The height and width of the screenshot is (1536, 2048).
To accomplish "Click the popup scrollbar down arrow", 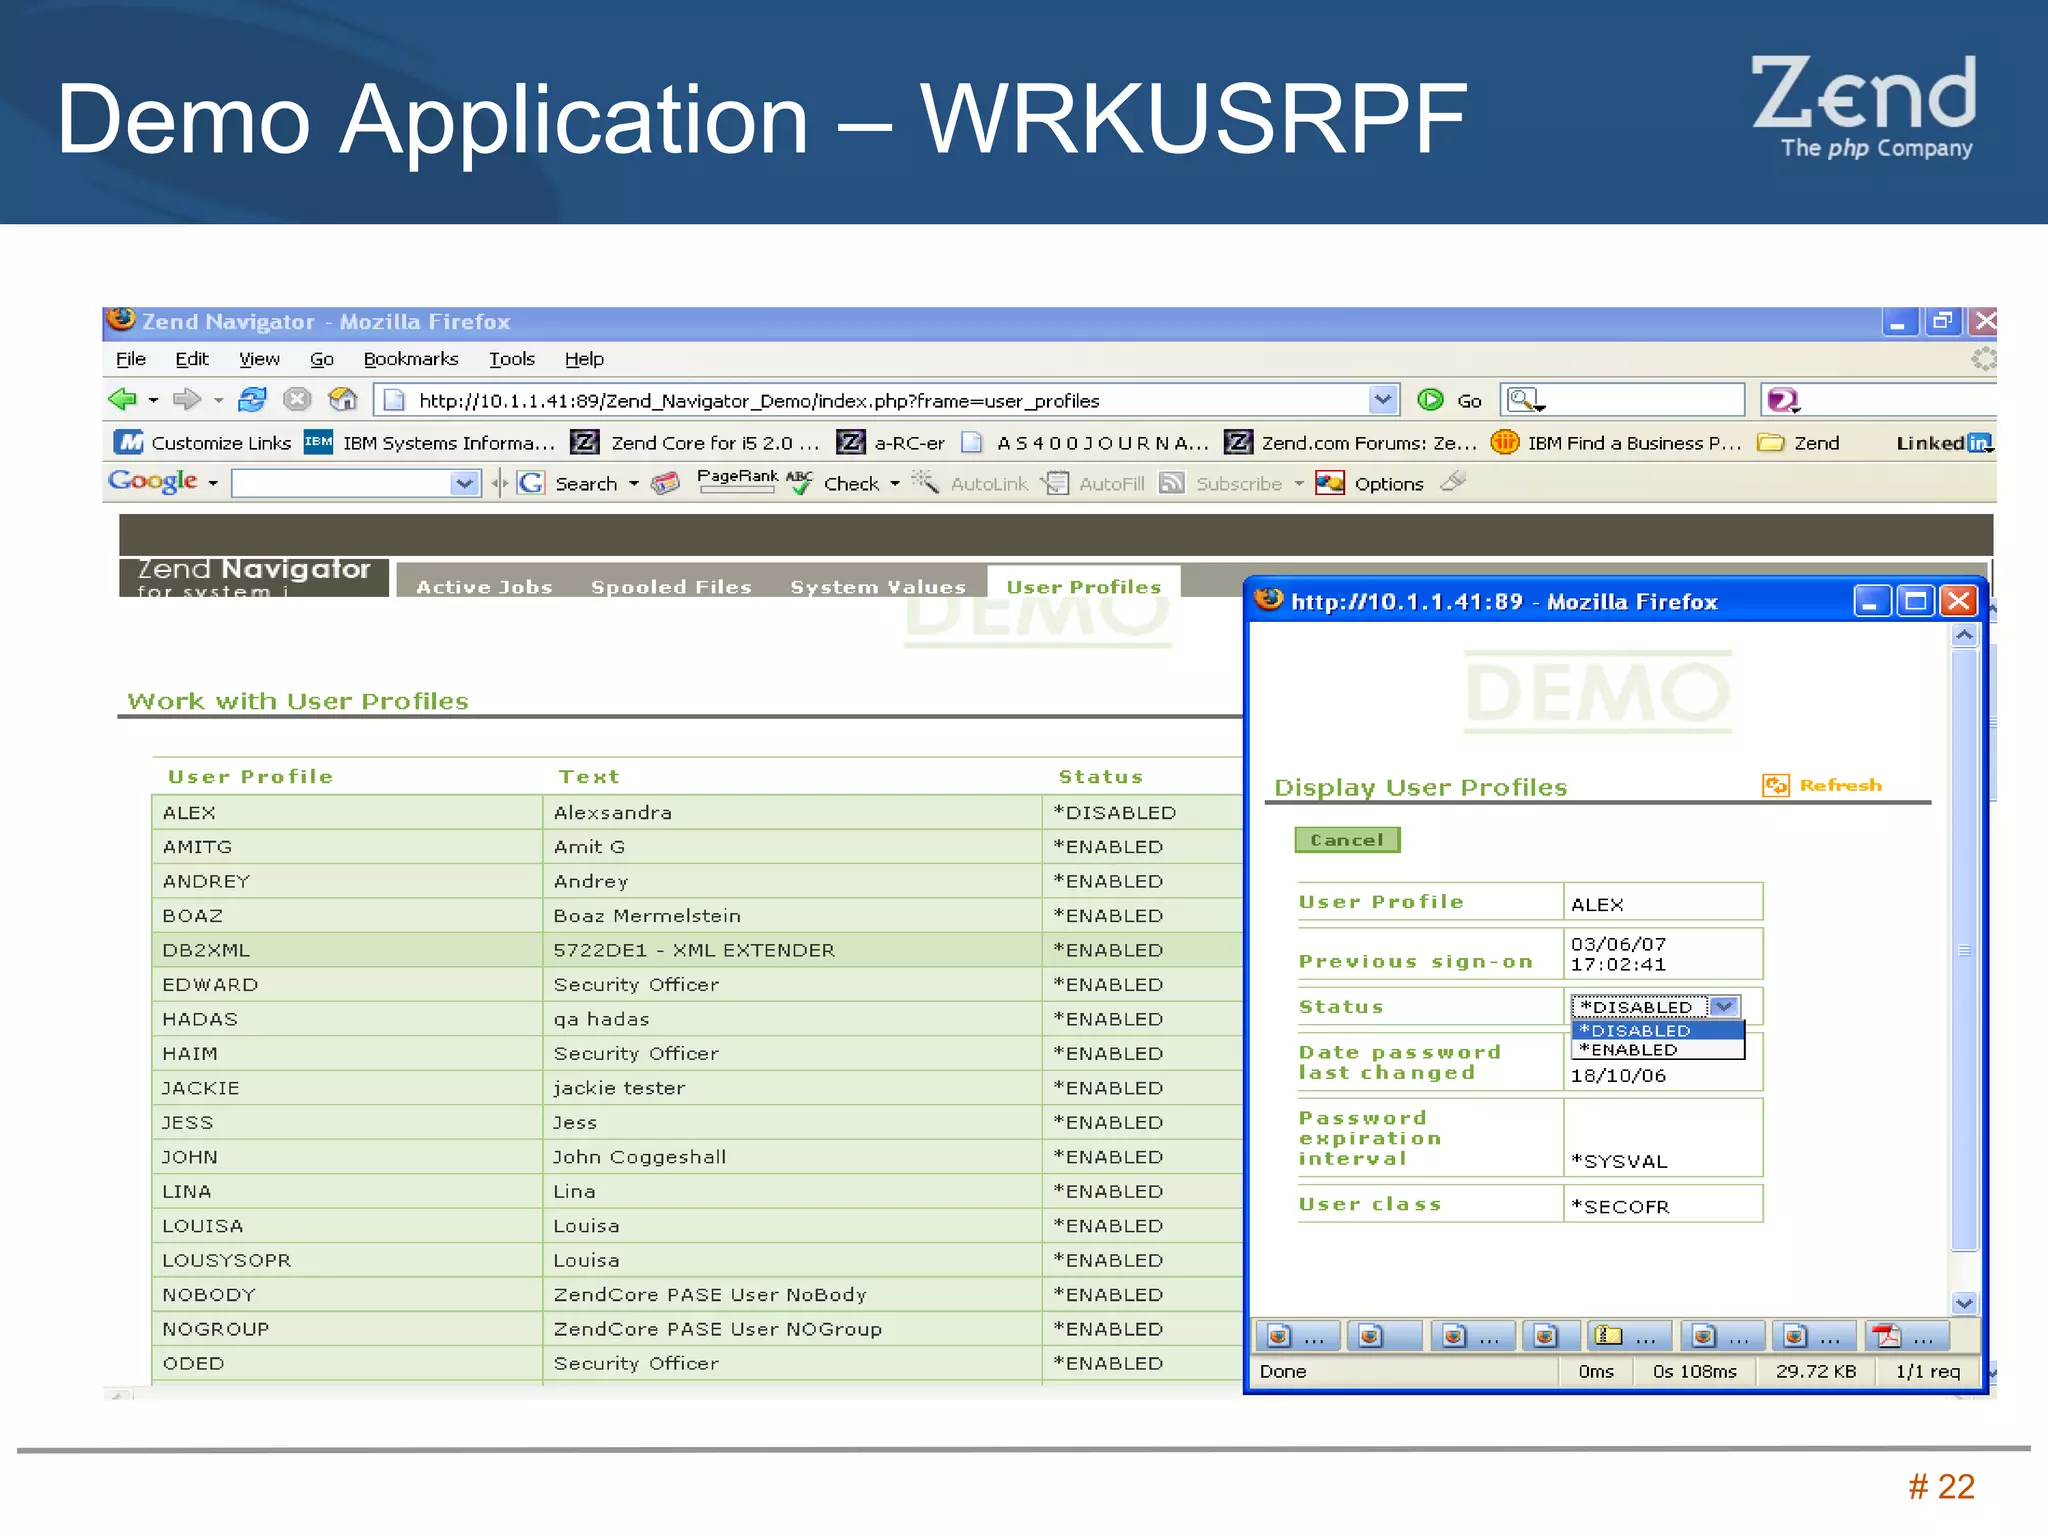I will coord(1964,1302).
